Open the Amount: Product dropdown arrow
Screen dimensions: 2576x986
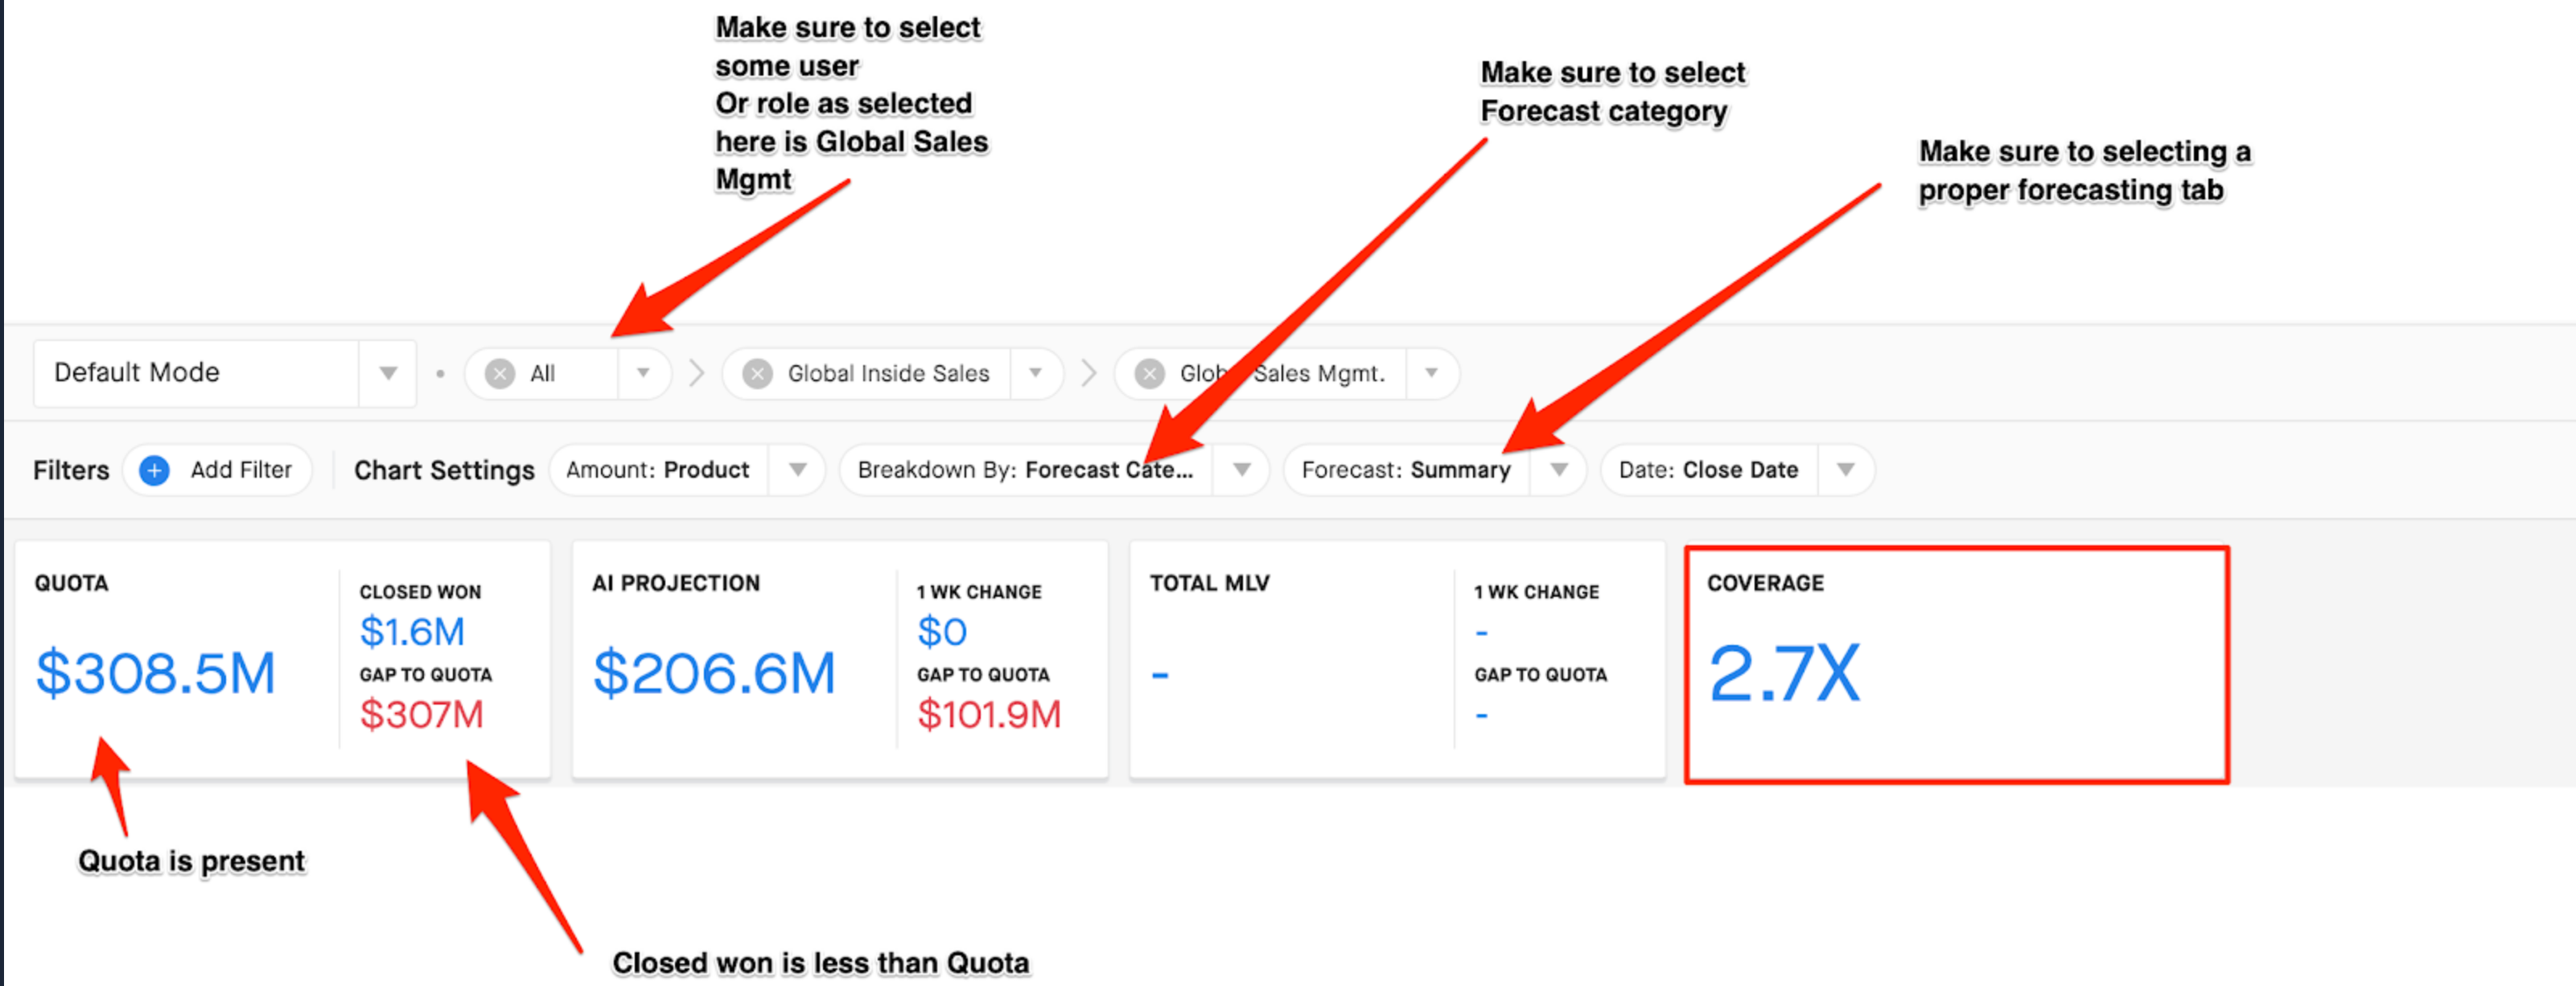tap(797, 470)
